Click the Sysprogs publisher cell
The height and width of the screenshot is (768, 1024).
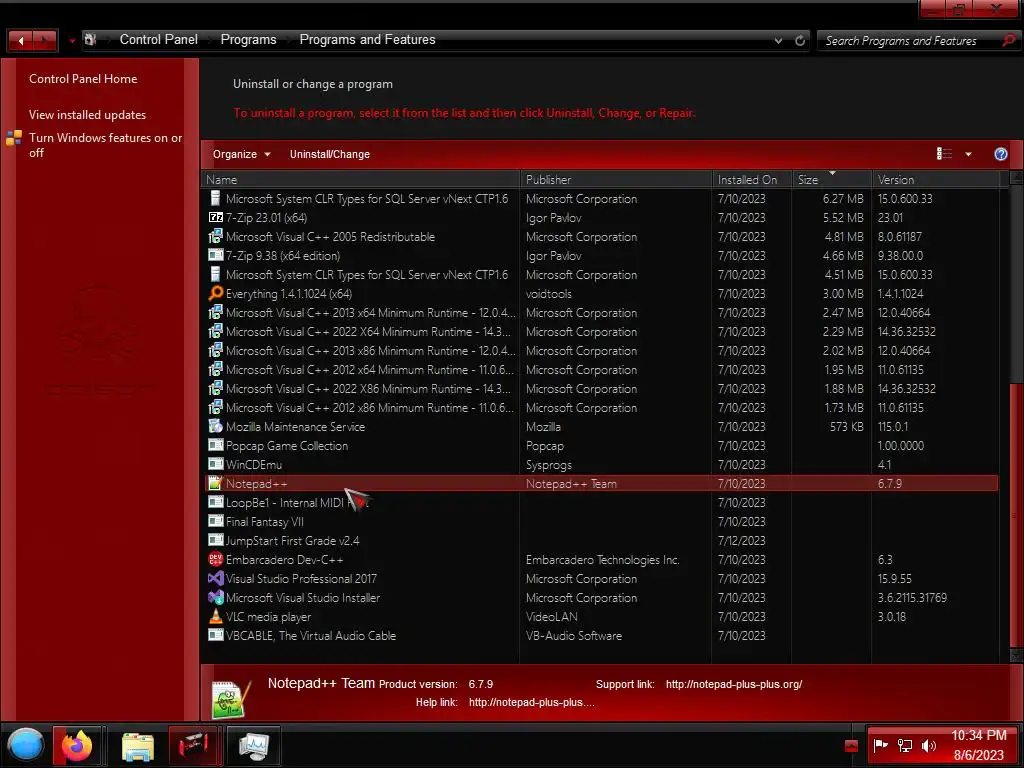pyautogui.click(x=549, y=465)
